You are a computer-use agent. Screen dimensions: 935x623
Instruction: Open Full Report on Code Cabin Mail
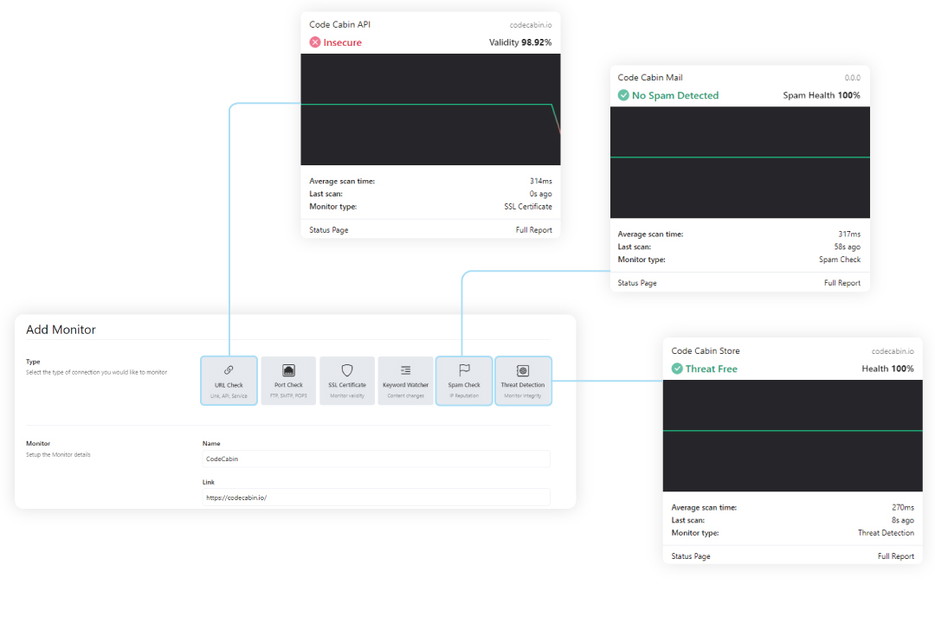(x=843, y=282)
